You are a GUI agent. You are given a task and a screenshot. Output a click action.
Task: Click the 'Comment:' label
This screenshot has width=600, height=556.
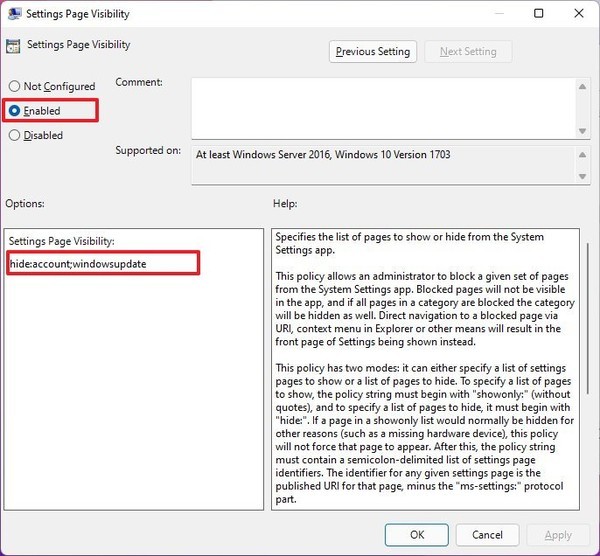click(x=139, y=82)
